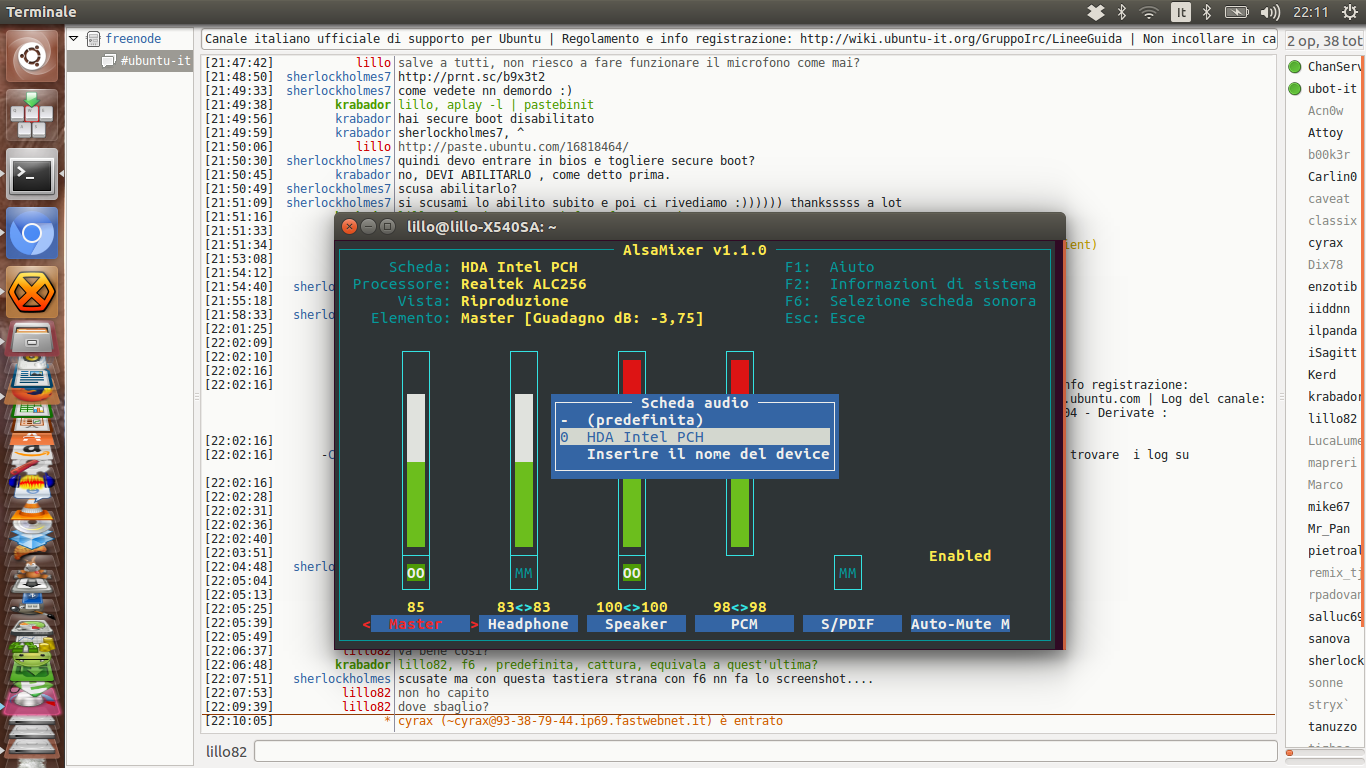Select '(predefinita)' in Scheda audio list
The height and width of the screenshot is (768, 1366).
pyautogui.click(x=695, y=420)
